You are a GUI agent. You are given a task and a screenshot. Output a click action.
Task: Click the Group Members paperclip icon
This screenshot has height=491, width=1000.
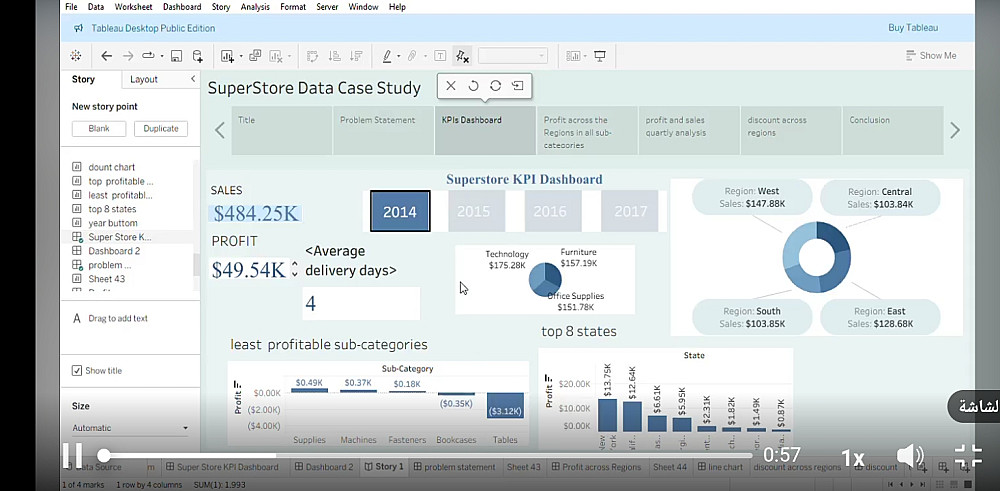coord(412,56)
